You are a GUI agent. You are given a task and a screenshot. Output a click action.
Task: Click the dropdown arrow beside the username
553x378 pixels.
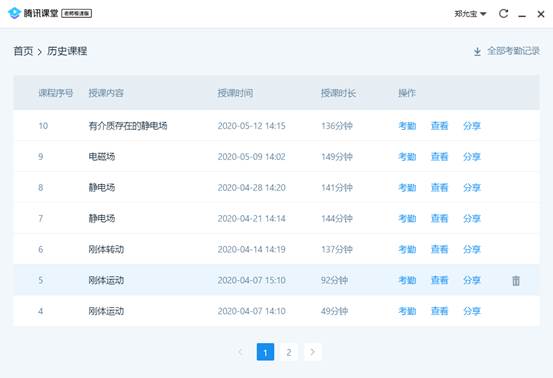(483, 14)
